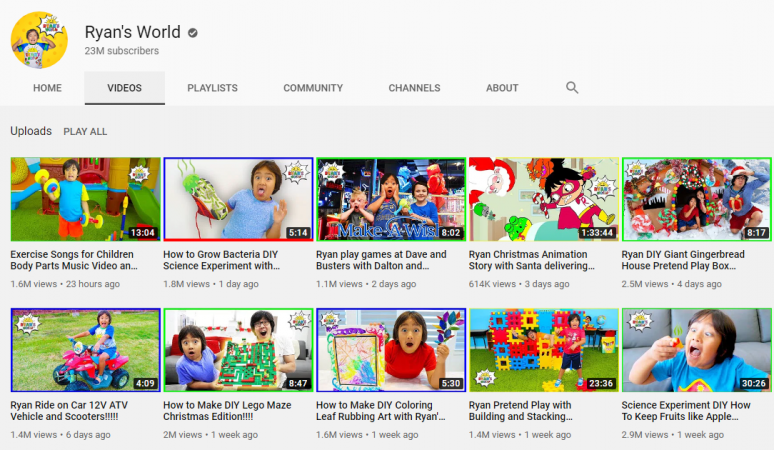Screen dimensions: 774x450
Task: Click the Uploads section heading
Action: pyautogui.click(x=31, y=131)
